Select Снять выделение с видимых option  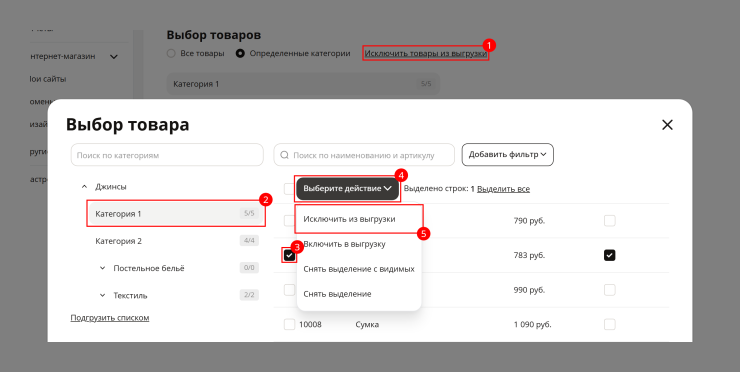pyautogui.click(x=359, y=269)
